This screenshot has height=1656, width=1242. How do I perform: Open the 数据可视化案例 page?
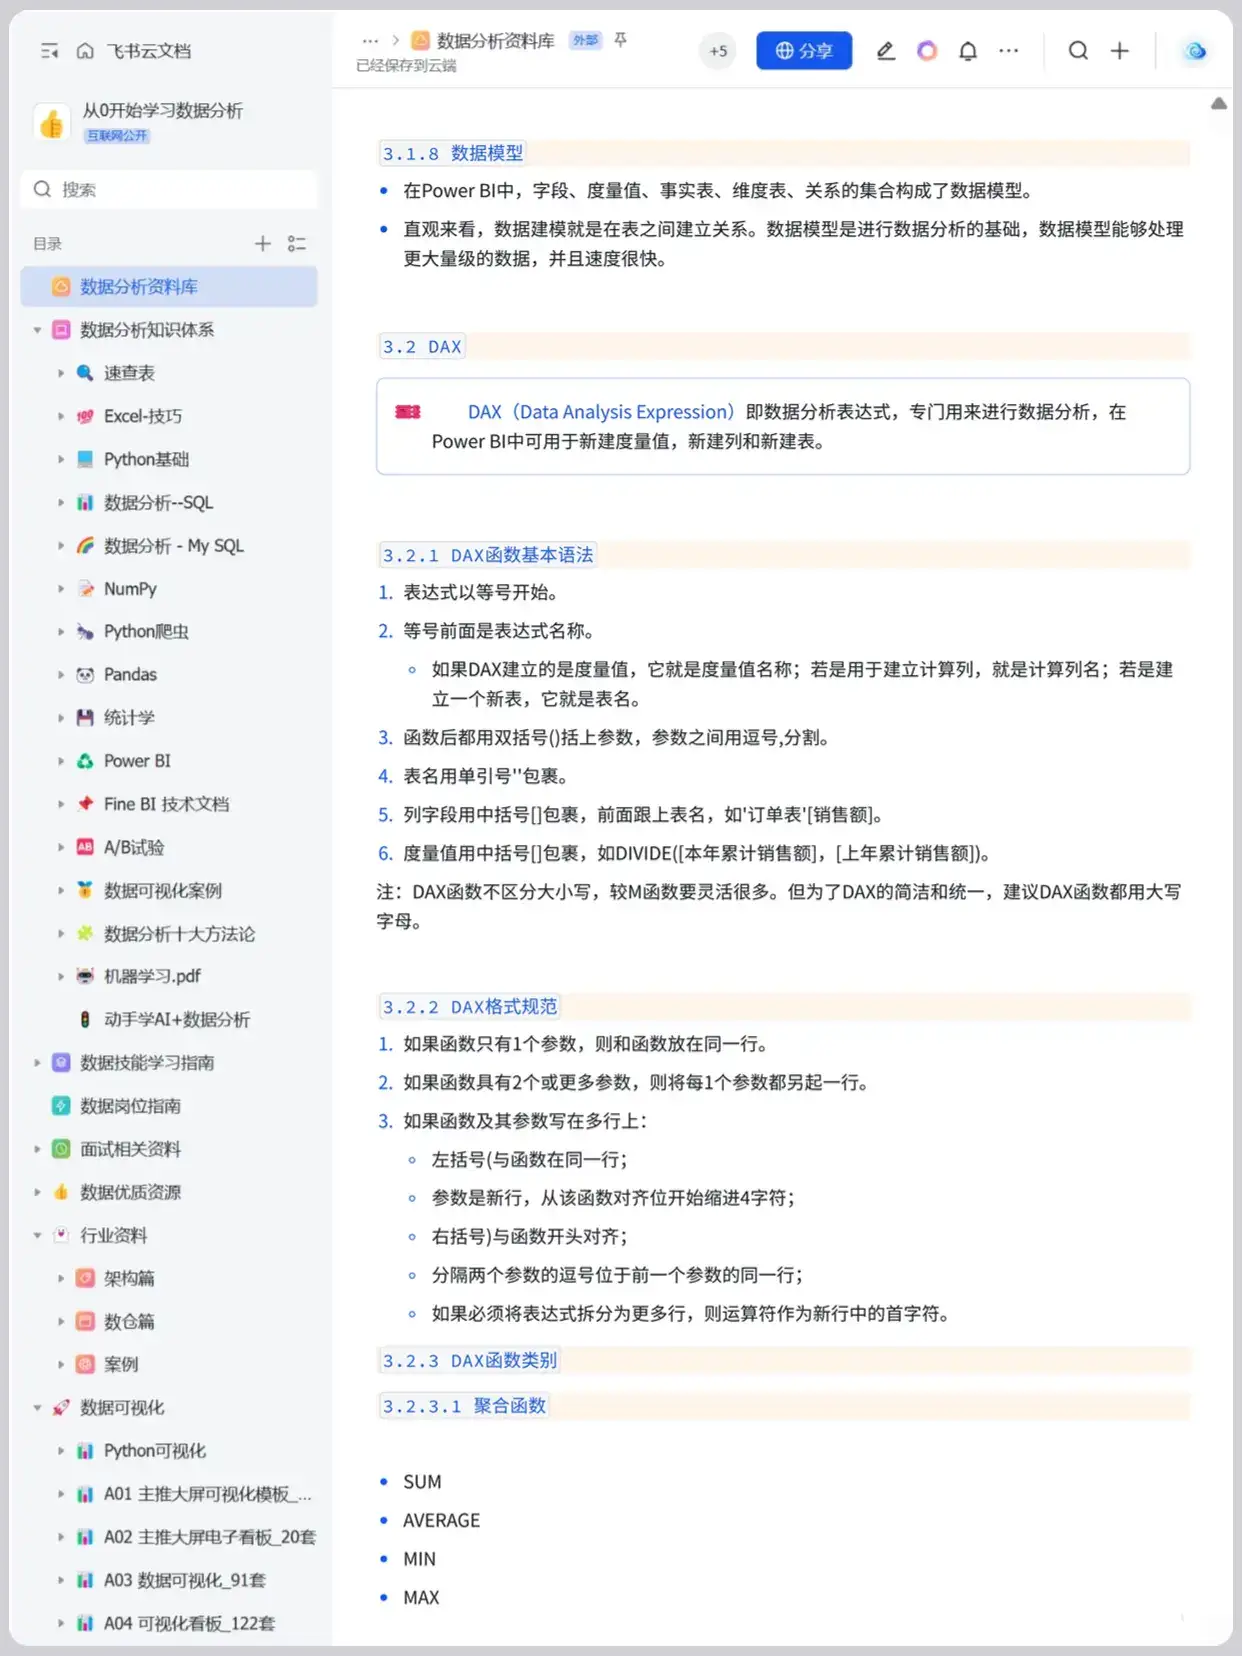(163, 890)
